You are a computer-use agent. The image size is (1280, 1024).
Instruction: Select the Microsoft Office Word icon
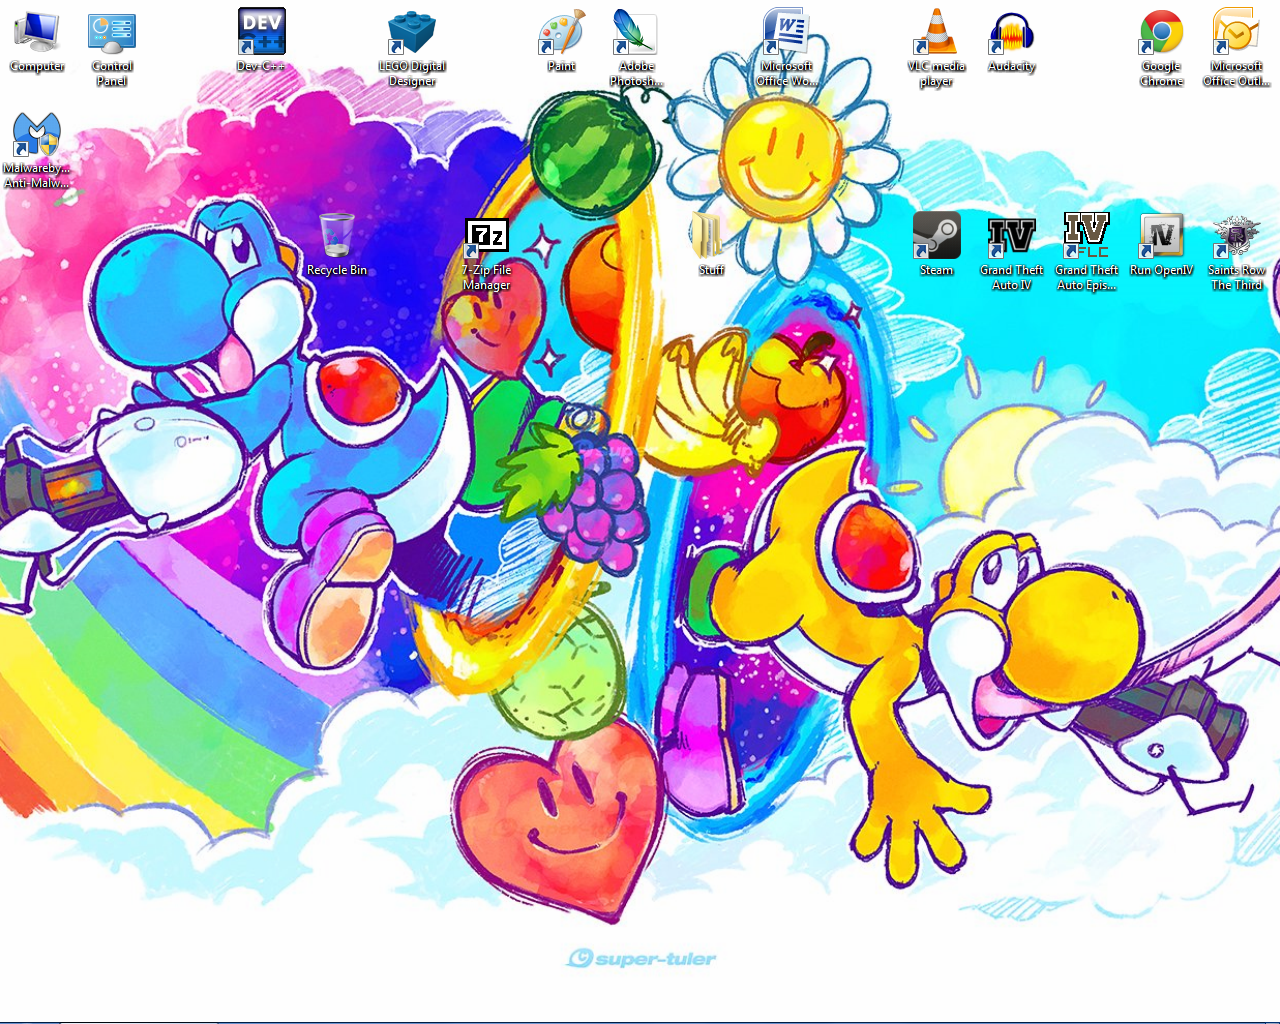pos(786,34)
